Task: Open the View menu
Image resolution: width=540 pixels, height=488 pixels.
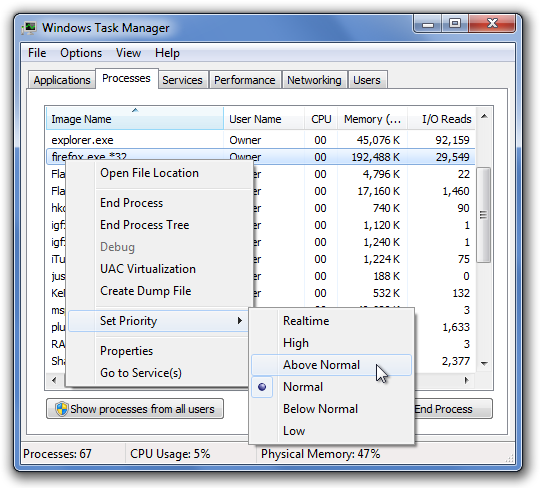Action: pyautogui.click(x=128, y=53)
